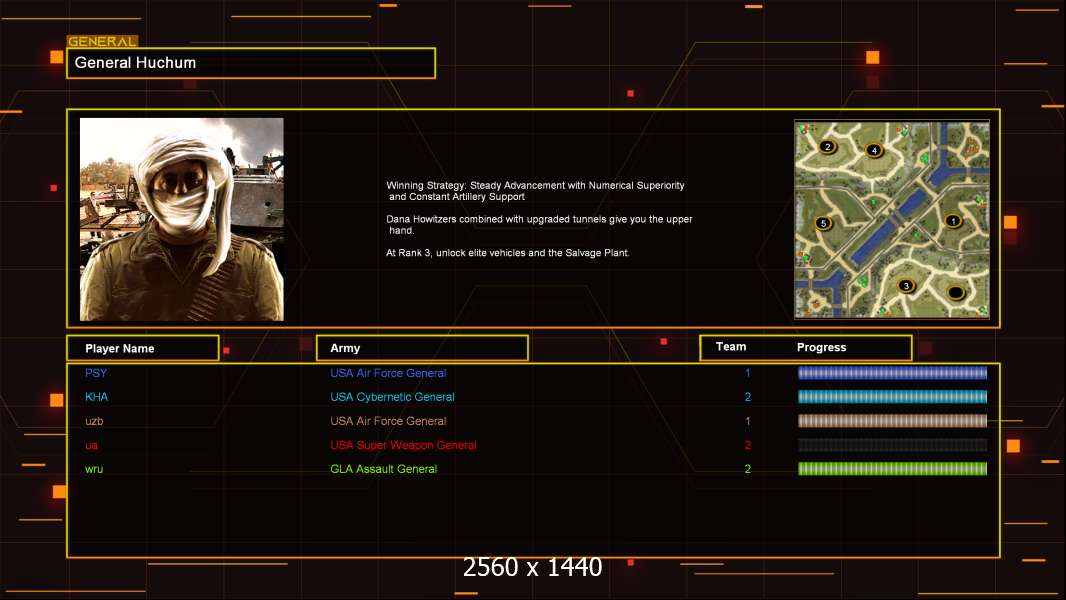Select player PSY in the list
The image size is (1066, 600).
coord(96,373)
